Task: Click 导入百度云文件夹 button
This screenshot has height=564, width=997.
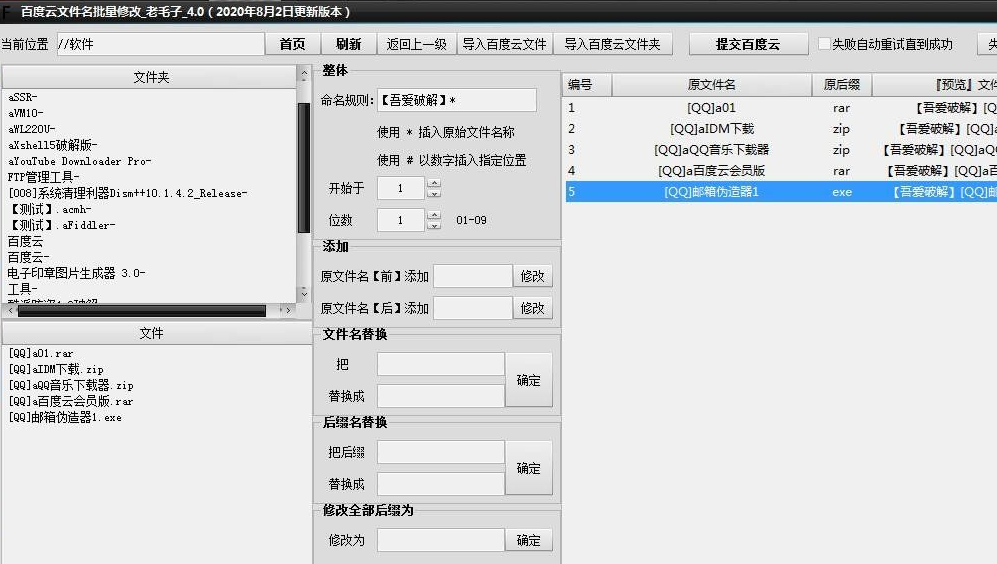Action: 612,44
